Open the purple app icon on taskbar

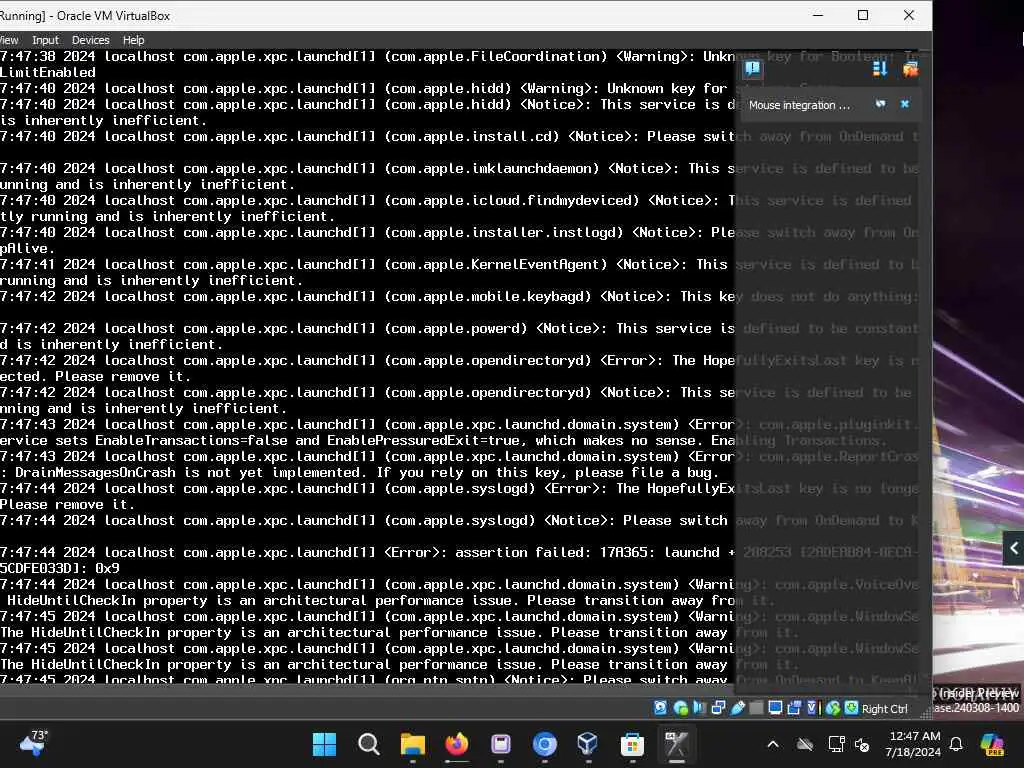[501, 744]
